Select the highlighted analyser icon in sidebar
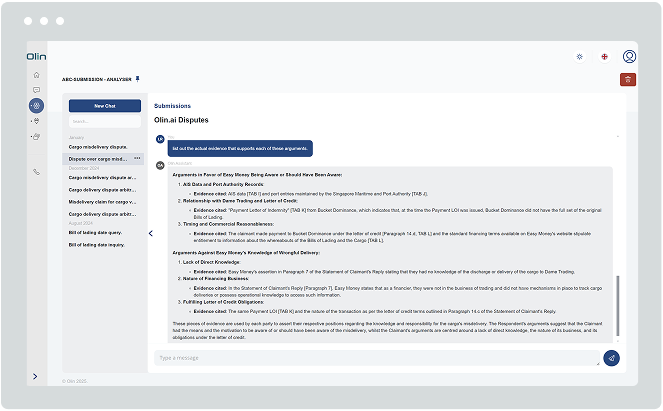Image resolution: width=663 pixels, height=411 pixels. 36,105
